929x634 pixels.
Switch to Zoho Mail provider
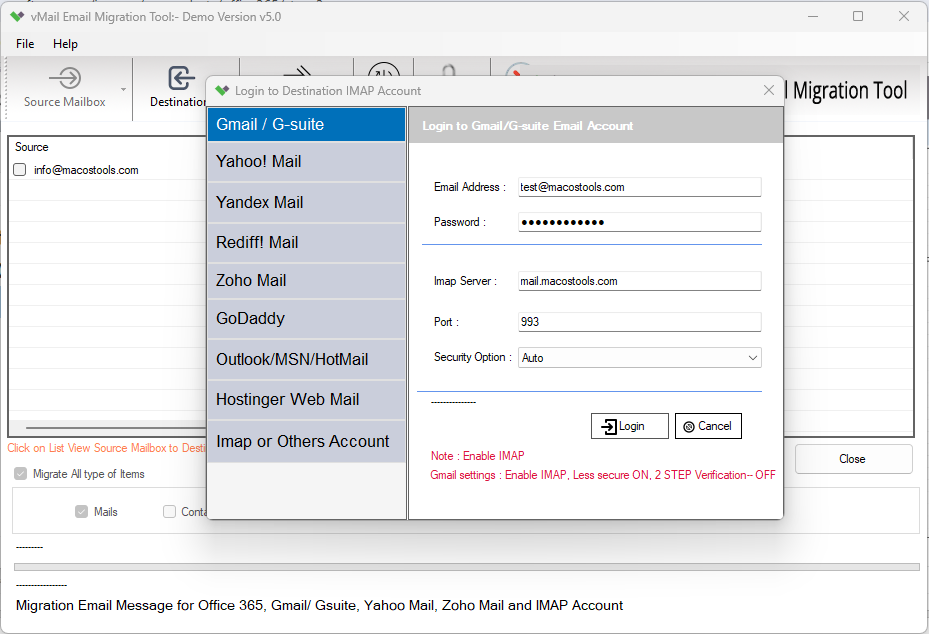pos(306,281)
